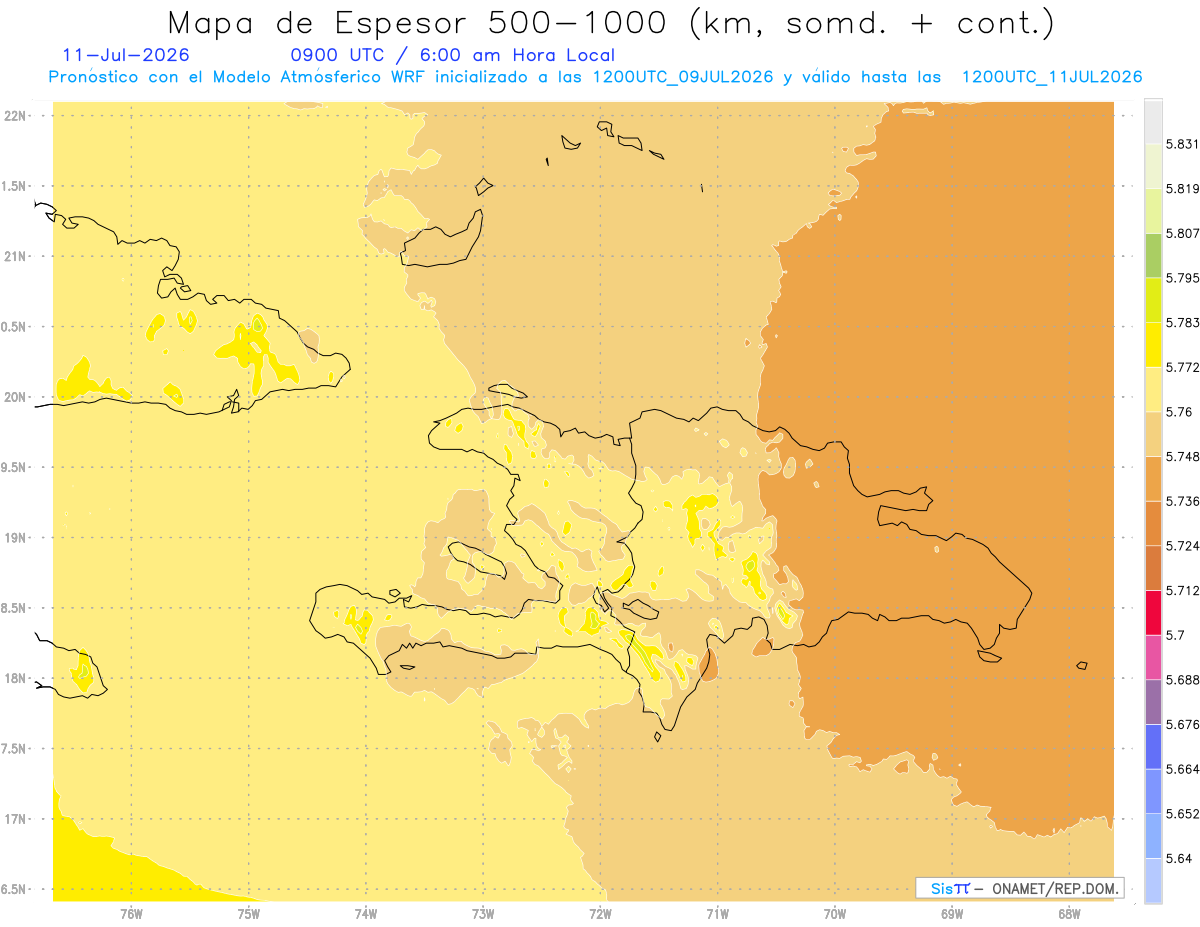Click the 19N latitude axis label
This screenshot has height=927, width=1200.
pos(15,538)
